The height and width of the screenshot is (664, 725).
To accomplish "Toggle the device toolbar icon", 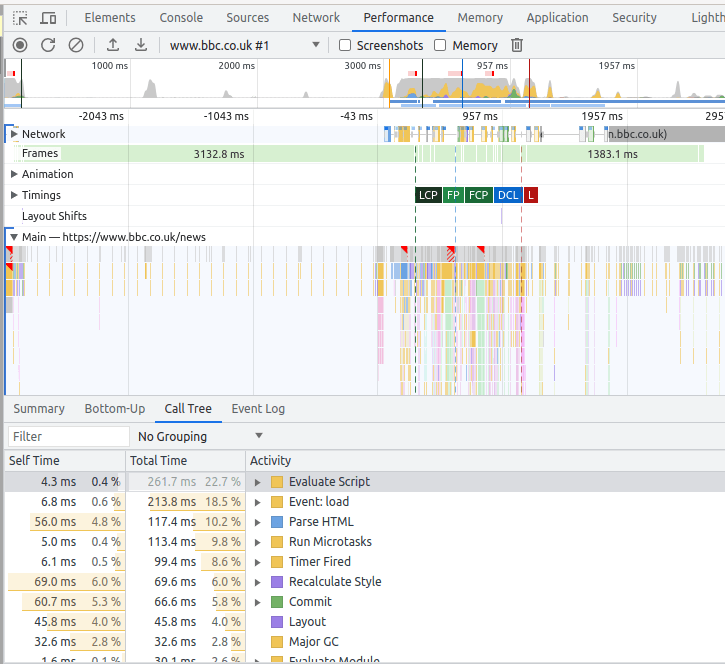I will tap(48, 18).
